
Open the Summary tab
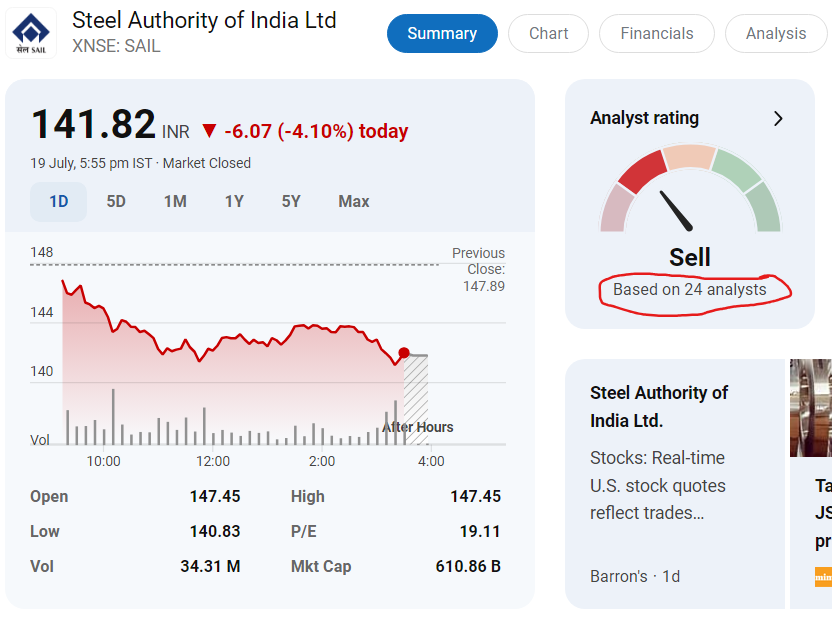pyautogui.click(x=442, y=34)
